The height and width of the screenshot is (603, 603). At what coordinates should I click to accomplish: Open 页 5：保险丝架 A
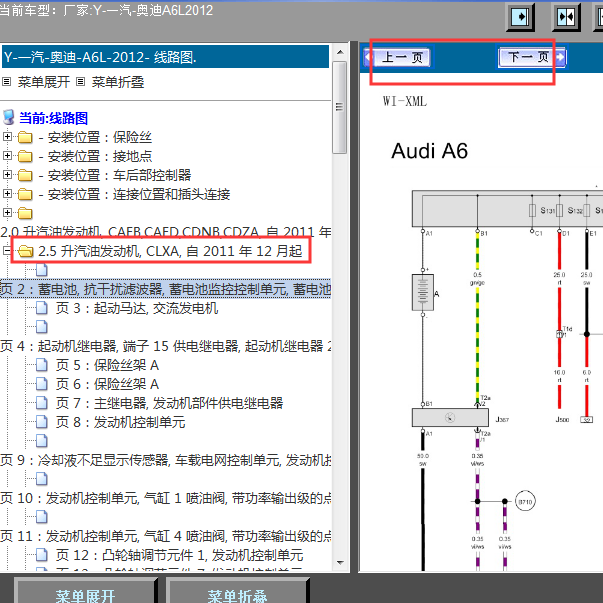pyautogui.click(x=107, y=365)
